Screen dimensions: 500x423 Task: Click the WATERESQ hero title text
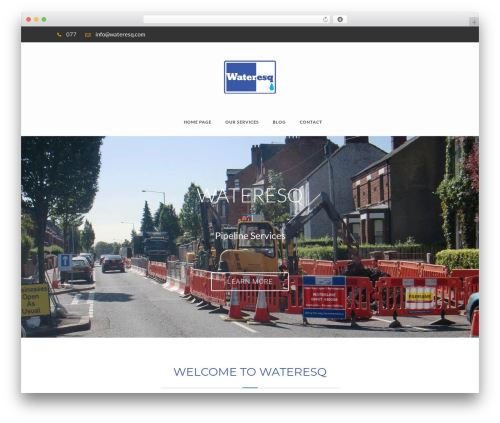point(250,196)
